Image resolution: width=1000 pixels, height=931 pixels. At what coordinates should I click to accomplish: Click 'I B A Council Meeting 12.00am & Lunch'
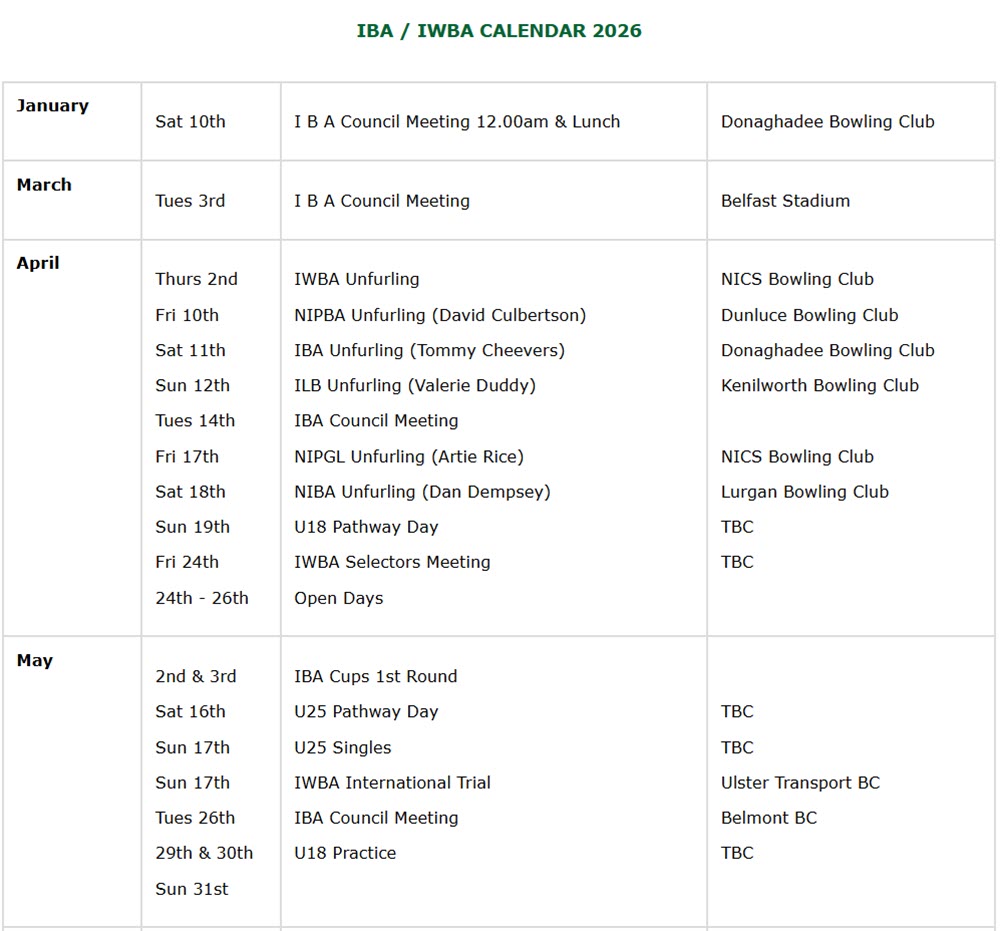tap(457, 122)
